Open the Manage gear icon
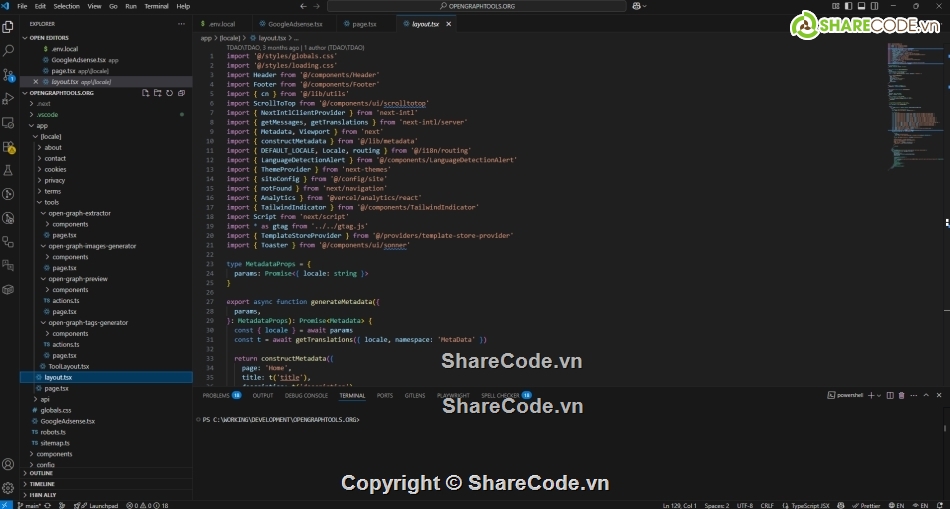Image resolution: width=950 pixels, height=509 pixels. point(8,488)
